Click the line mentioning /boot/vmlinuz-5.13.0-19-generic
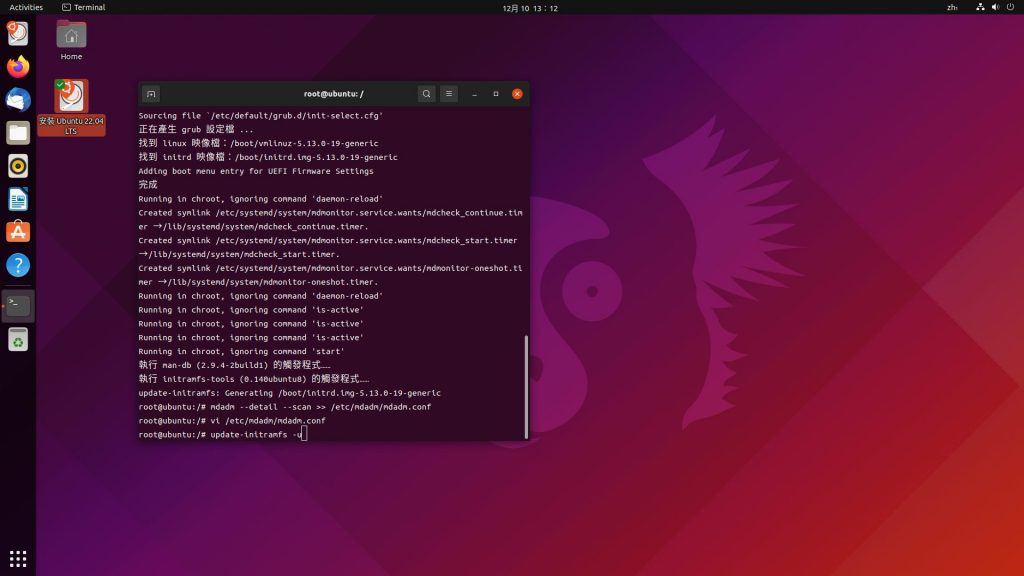This screenshot has width=1024, height=576. (x=258, y=143)
